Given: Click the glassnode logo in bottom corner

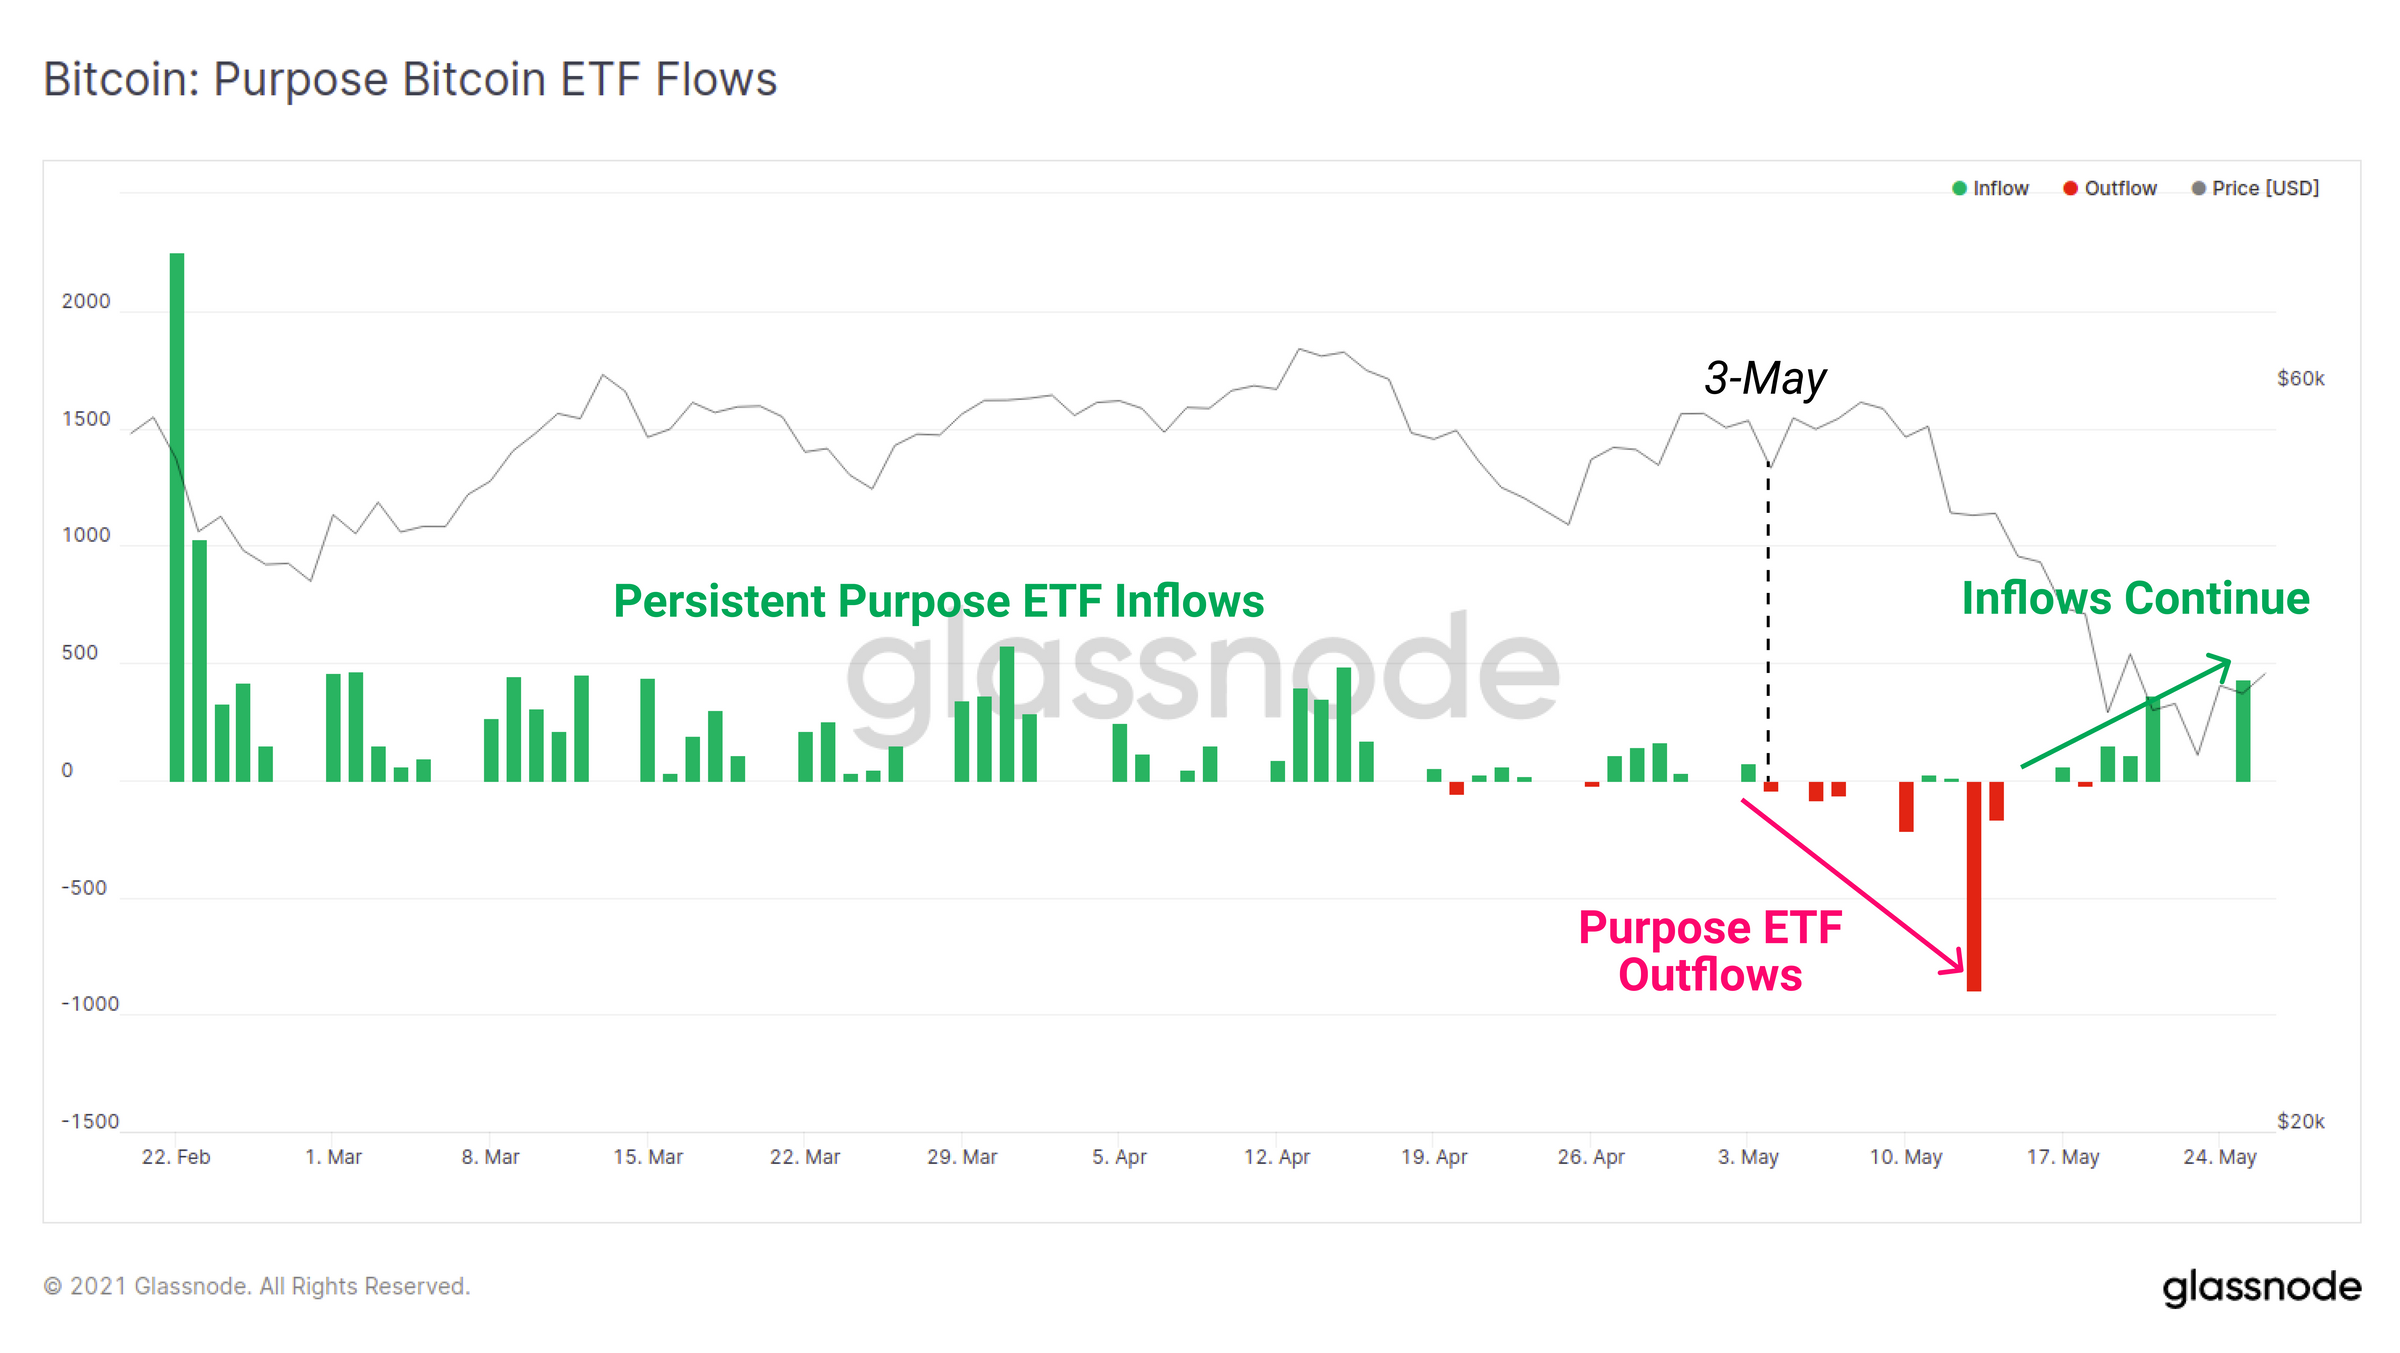Looking at the screenshot, I should [x=2261, y=1287].
